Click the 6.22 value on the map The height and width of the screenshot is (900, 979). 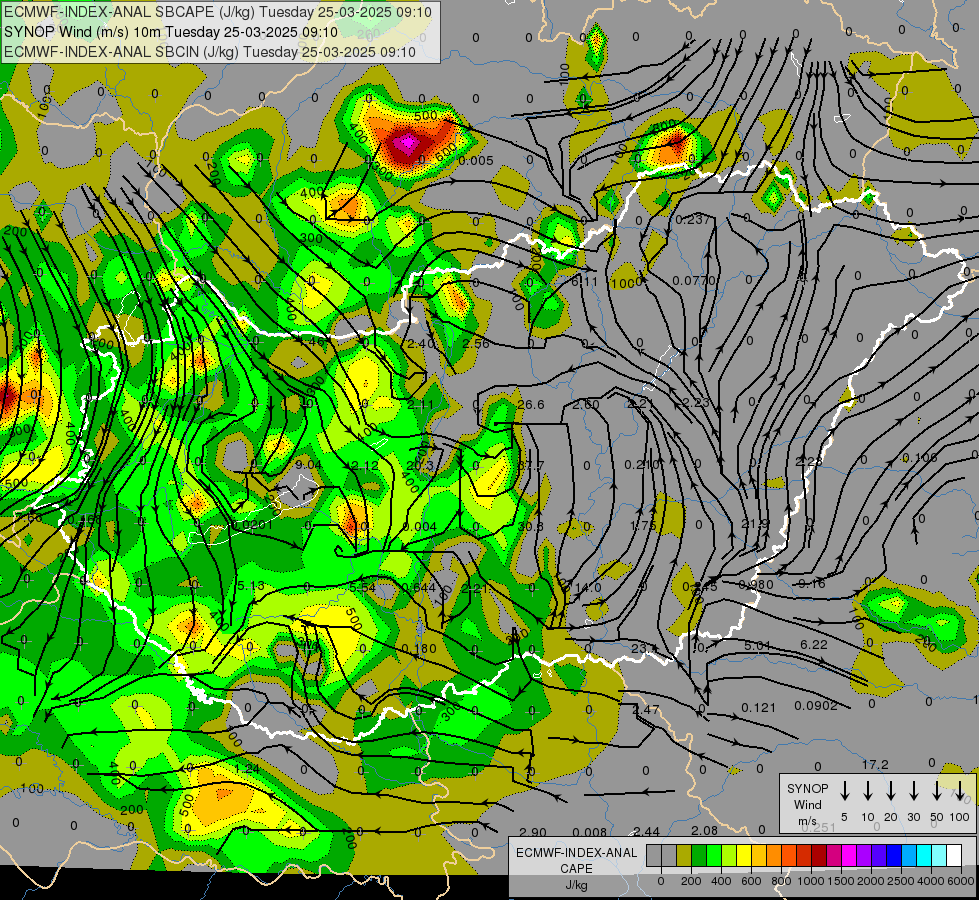coord(814,645)
